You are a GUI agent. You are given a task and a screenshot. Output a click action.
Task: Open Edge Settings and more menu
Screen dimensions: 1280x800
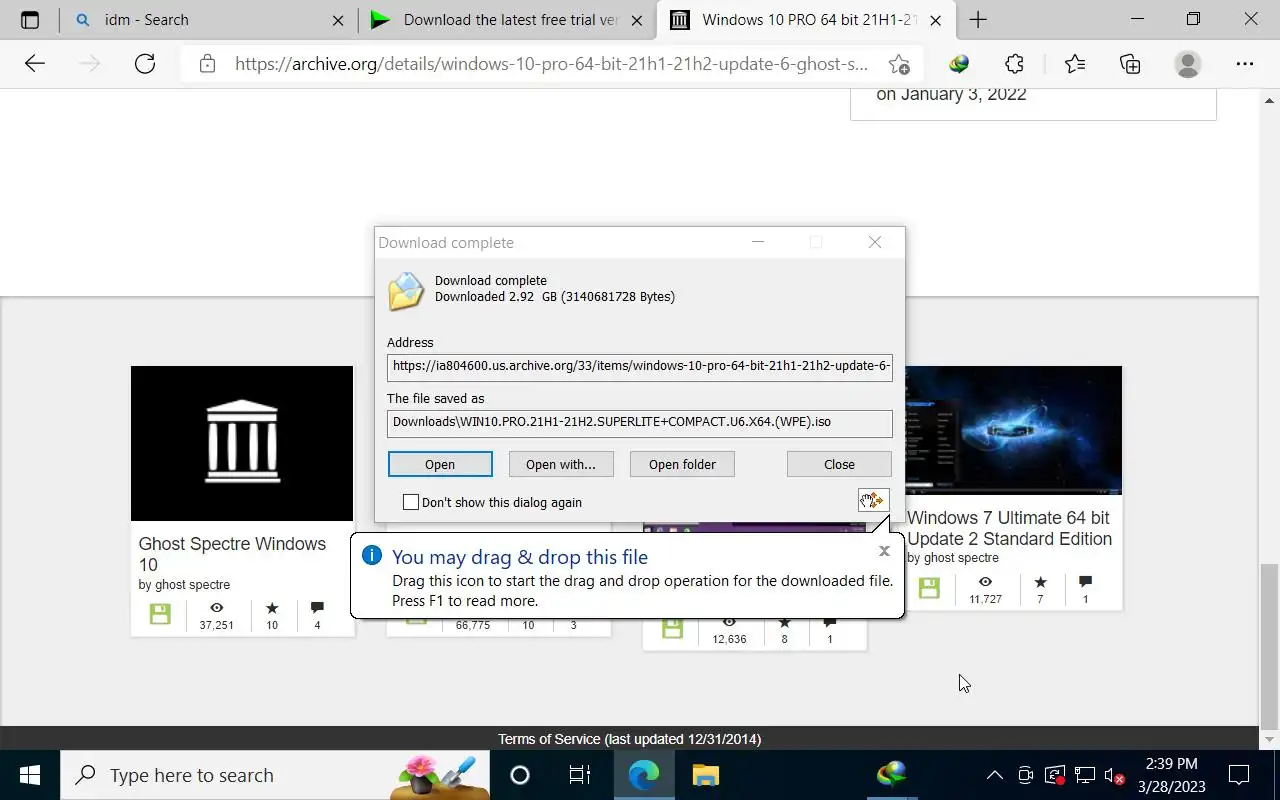click(x=1245, y=64)
